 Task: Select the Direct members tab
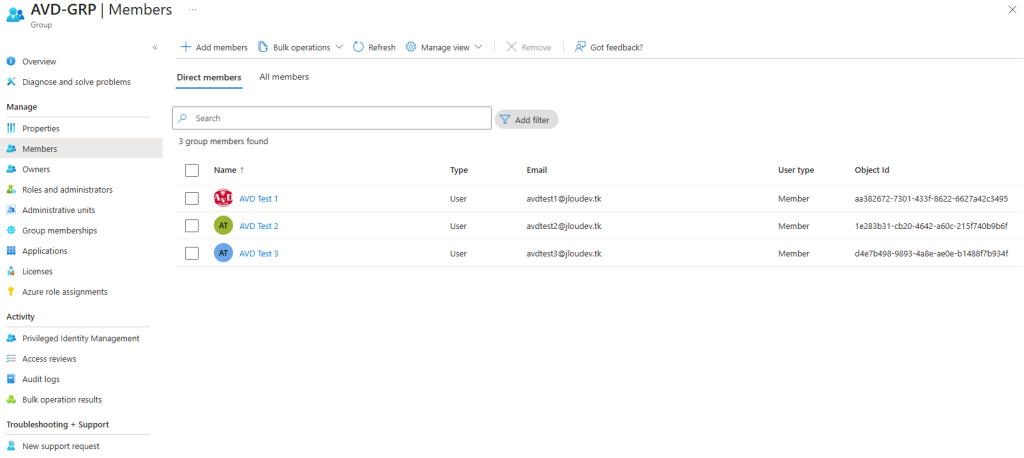click(209, 77)
